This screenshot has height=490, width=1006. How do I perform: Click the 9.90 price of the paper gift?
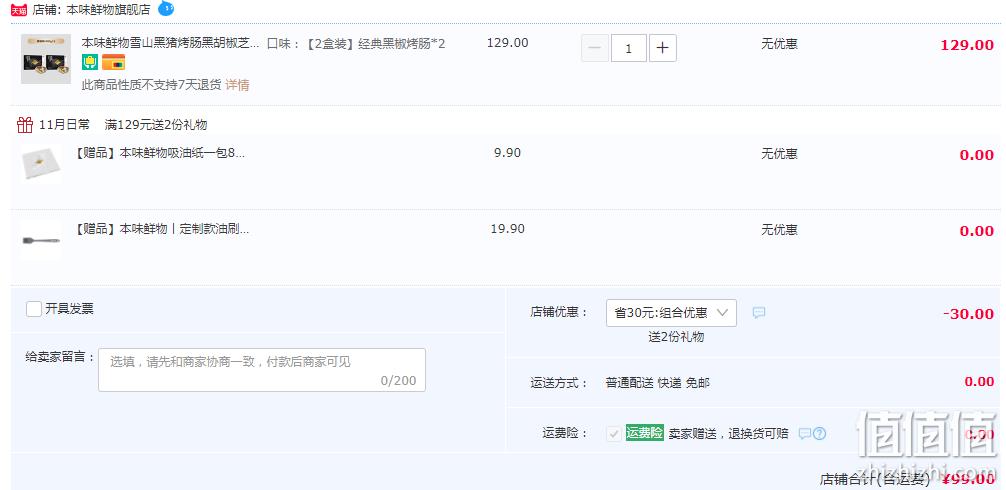click(507, 153)
